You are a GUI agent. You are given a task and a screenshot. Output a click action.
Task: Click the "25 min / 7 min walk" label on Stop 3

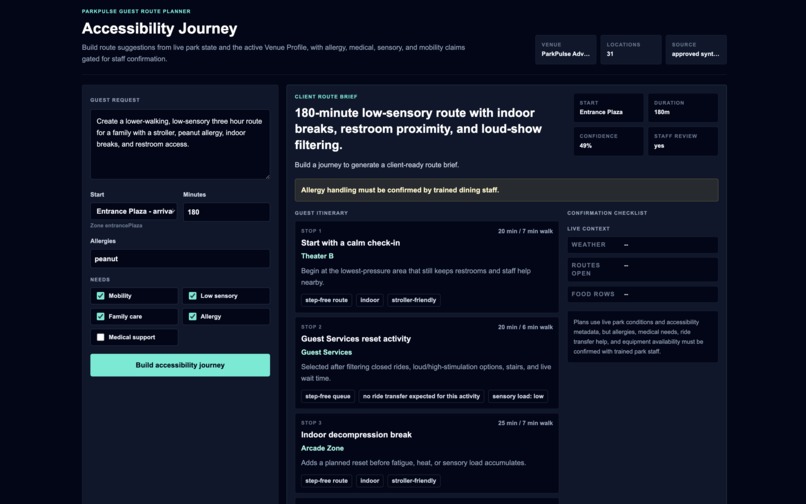pyautogui.click(x=525, y=423)
